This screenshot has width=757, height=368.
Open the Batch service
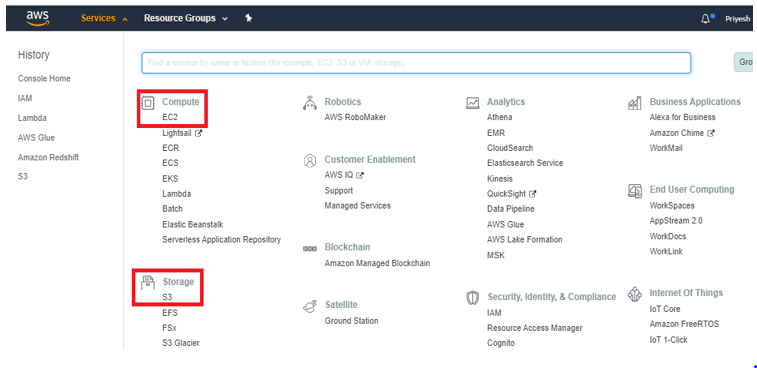click(x=172, y=209)
